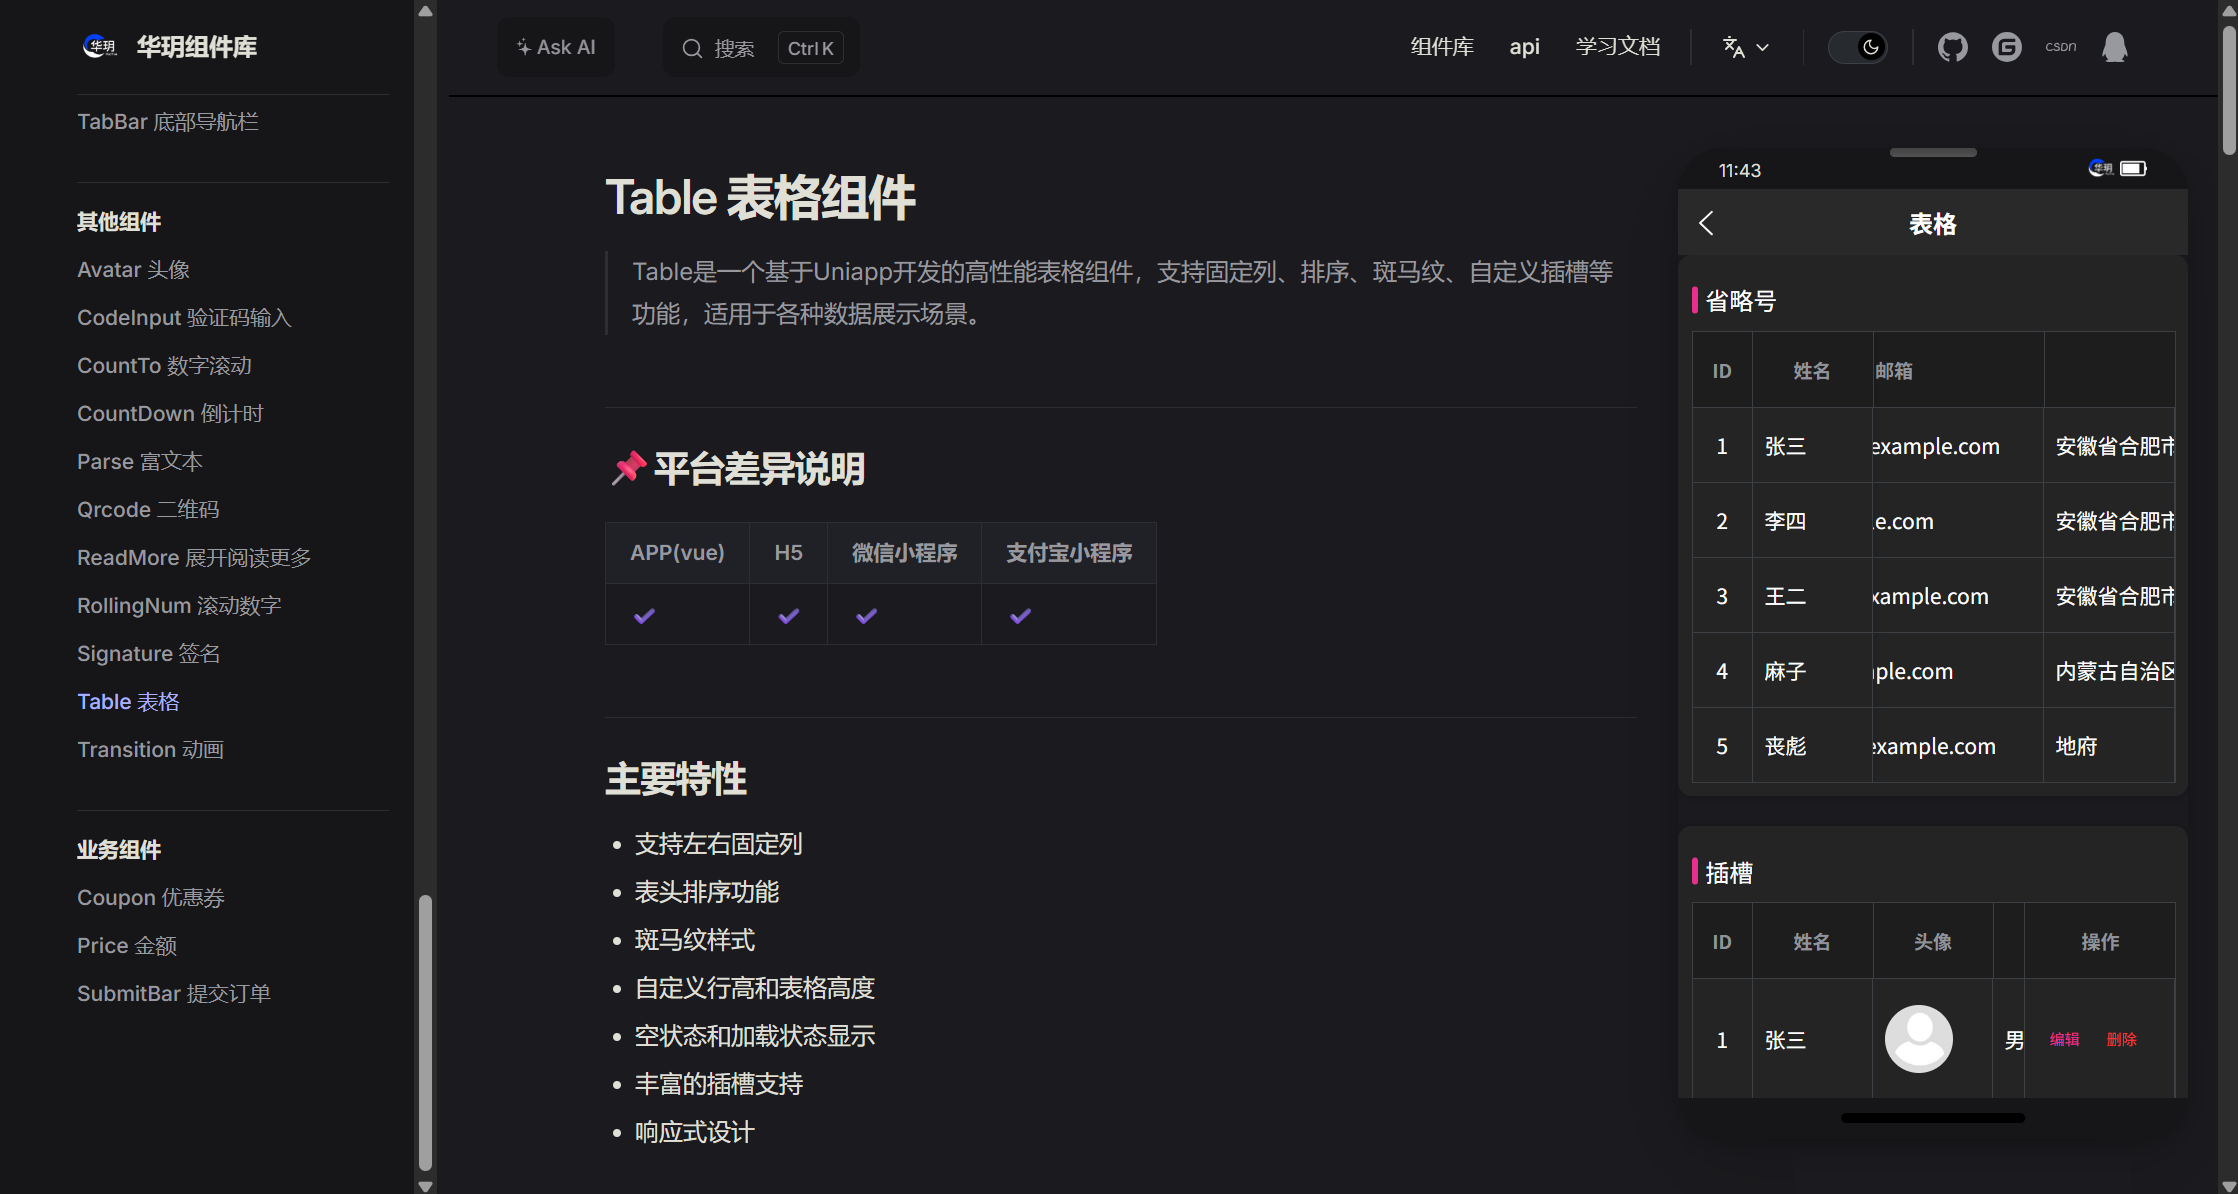Image resolution: width=2238 pixels, height=1194 pixels.
Task: Click the QQ penguin icon
Action: (x=2114, y=47)
